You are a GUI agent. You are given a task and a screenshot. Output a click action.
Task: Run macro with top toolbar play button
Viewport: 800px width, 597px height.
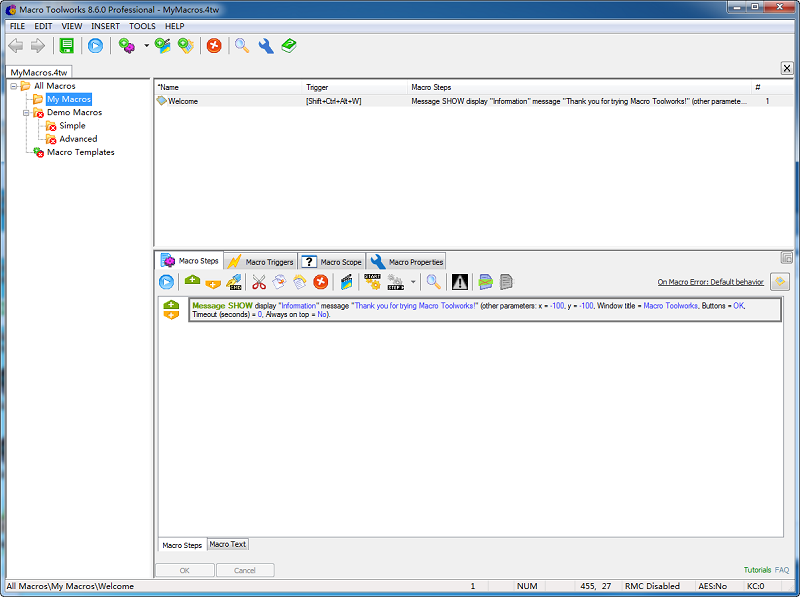click(95, 45)
